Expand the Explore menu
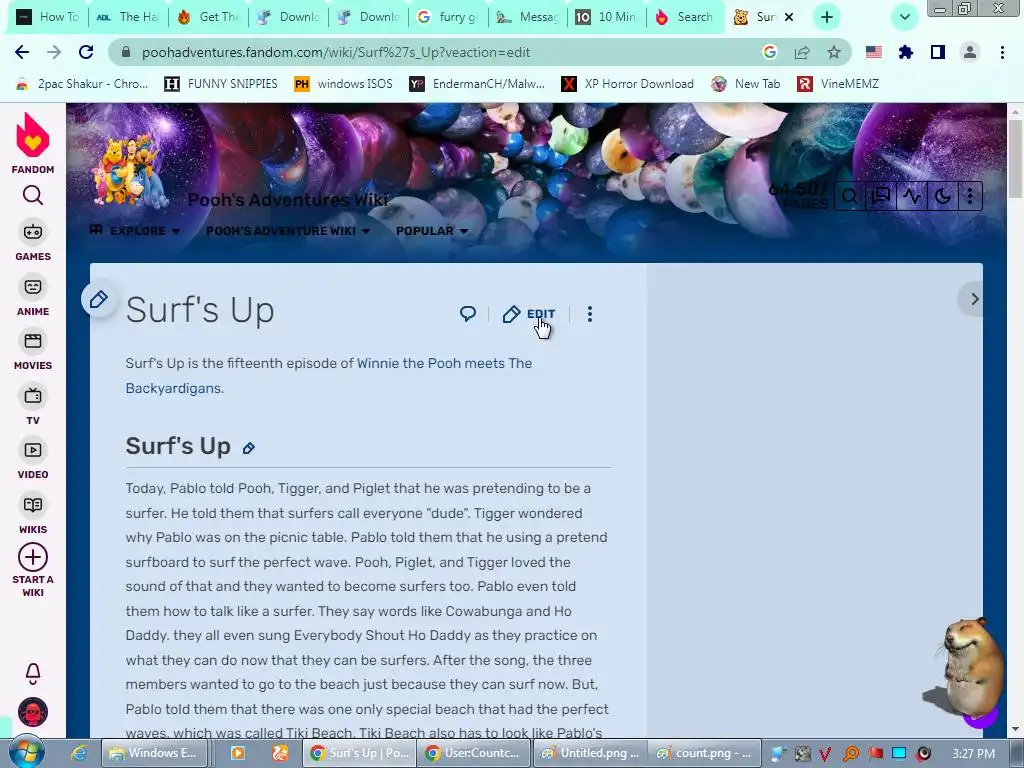This screenshot has height=768, width=1024. click(135, 231)
